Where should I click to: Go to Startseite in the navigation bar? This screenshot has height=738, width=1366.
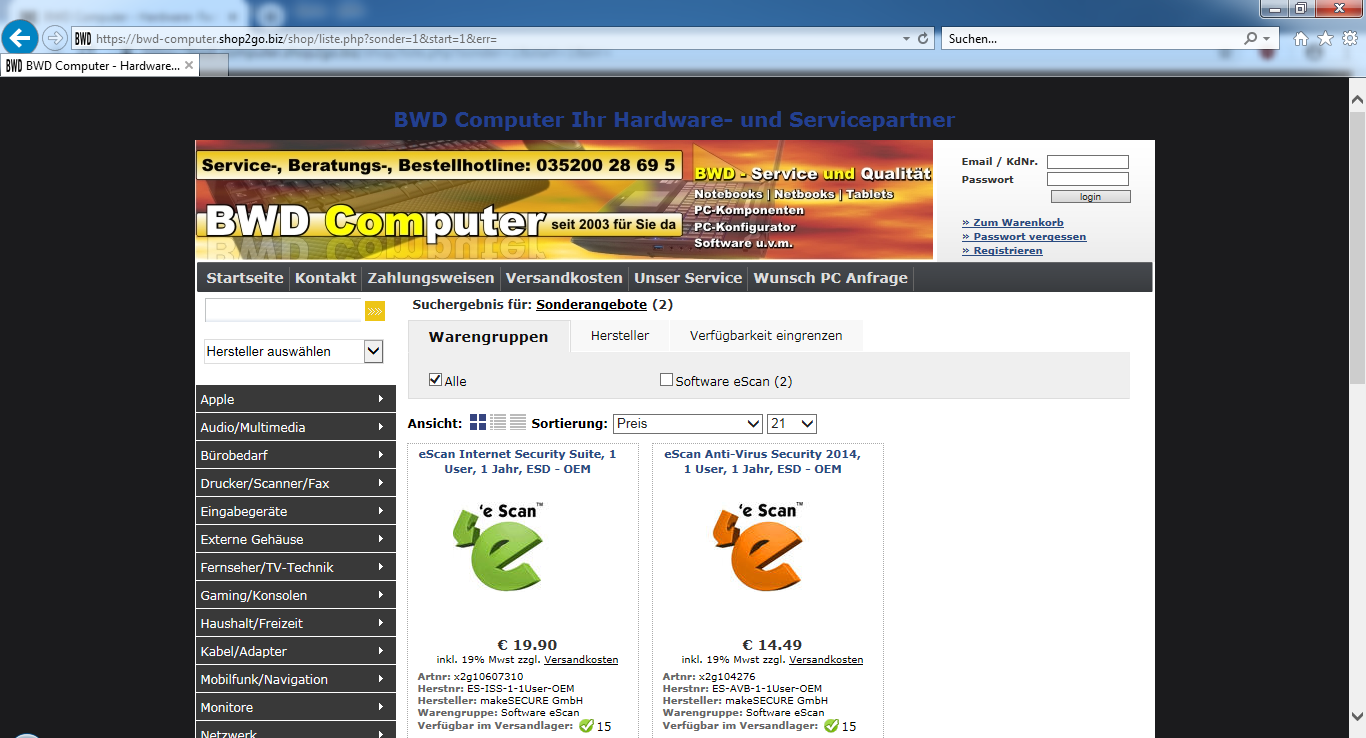(x=245, y=278)
